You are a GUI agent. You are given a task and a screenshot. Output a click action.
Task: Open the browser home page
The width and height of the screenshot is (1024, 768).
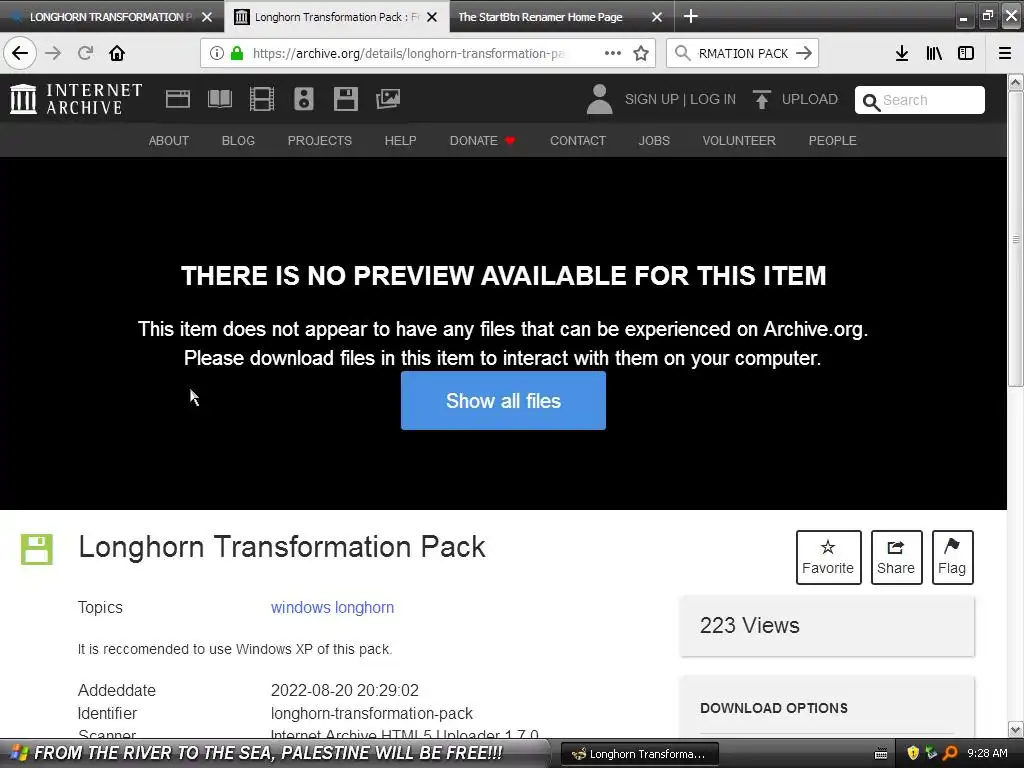[117, 53]
